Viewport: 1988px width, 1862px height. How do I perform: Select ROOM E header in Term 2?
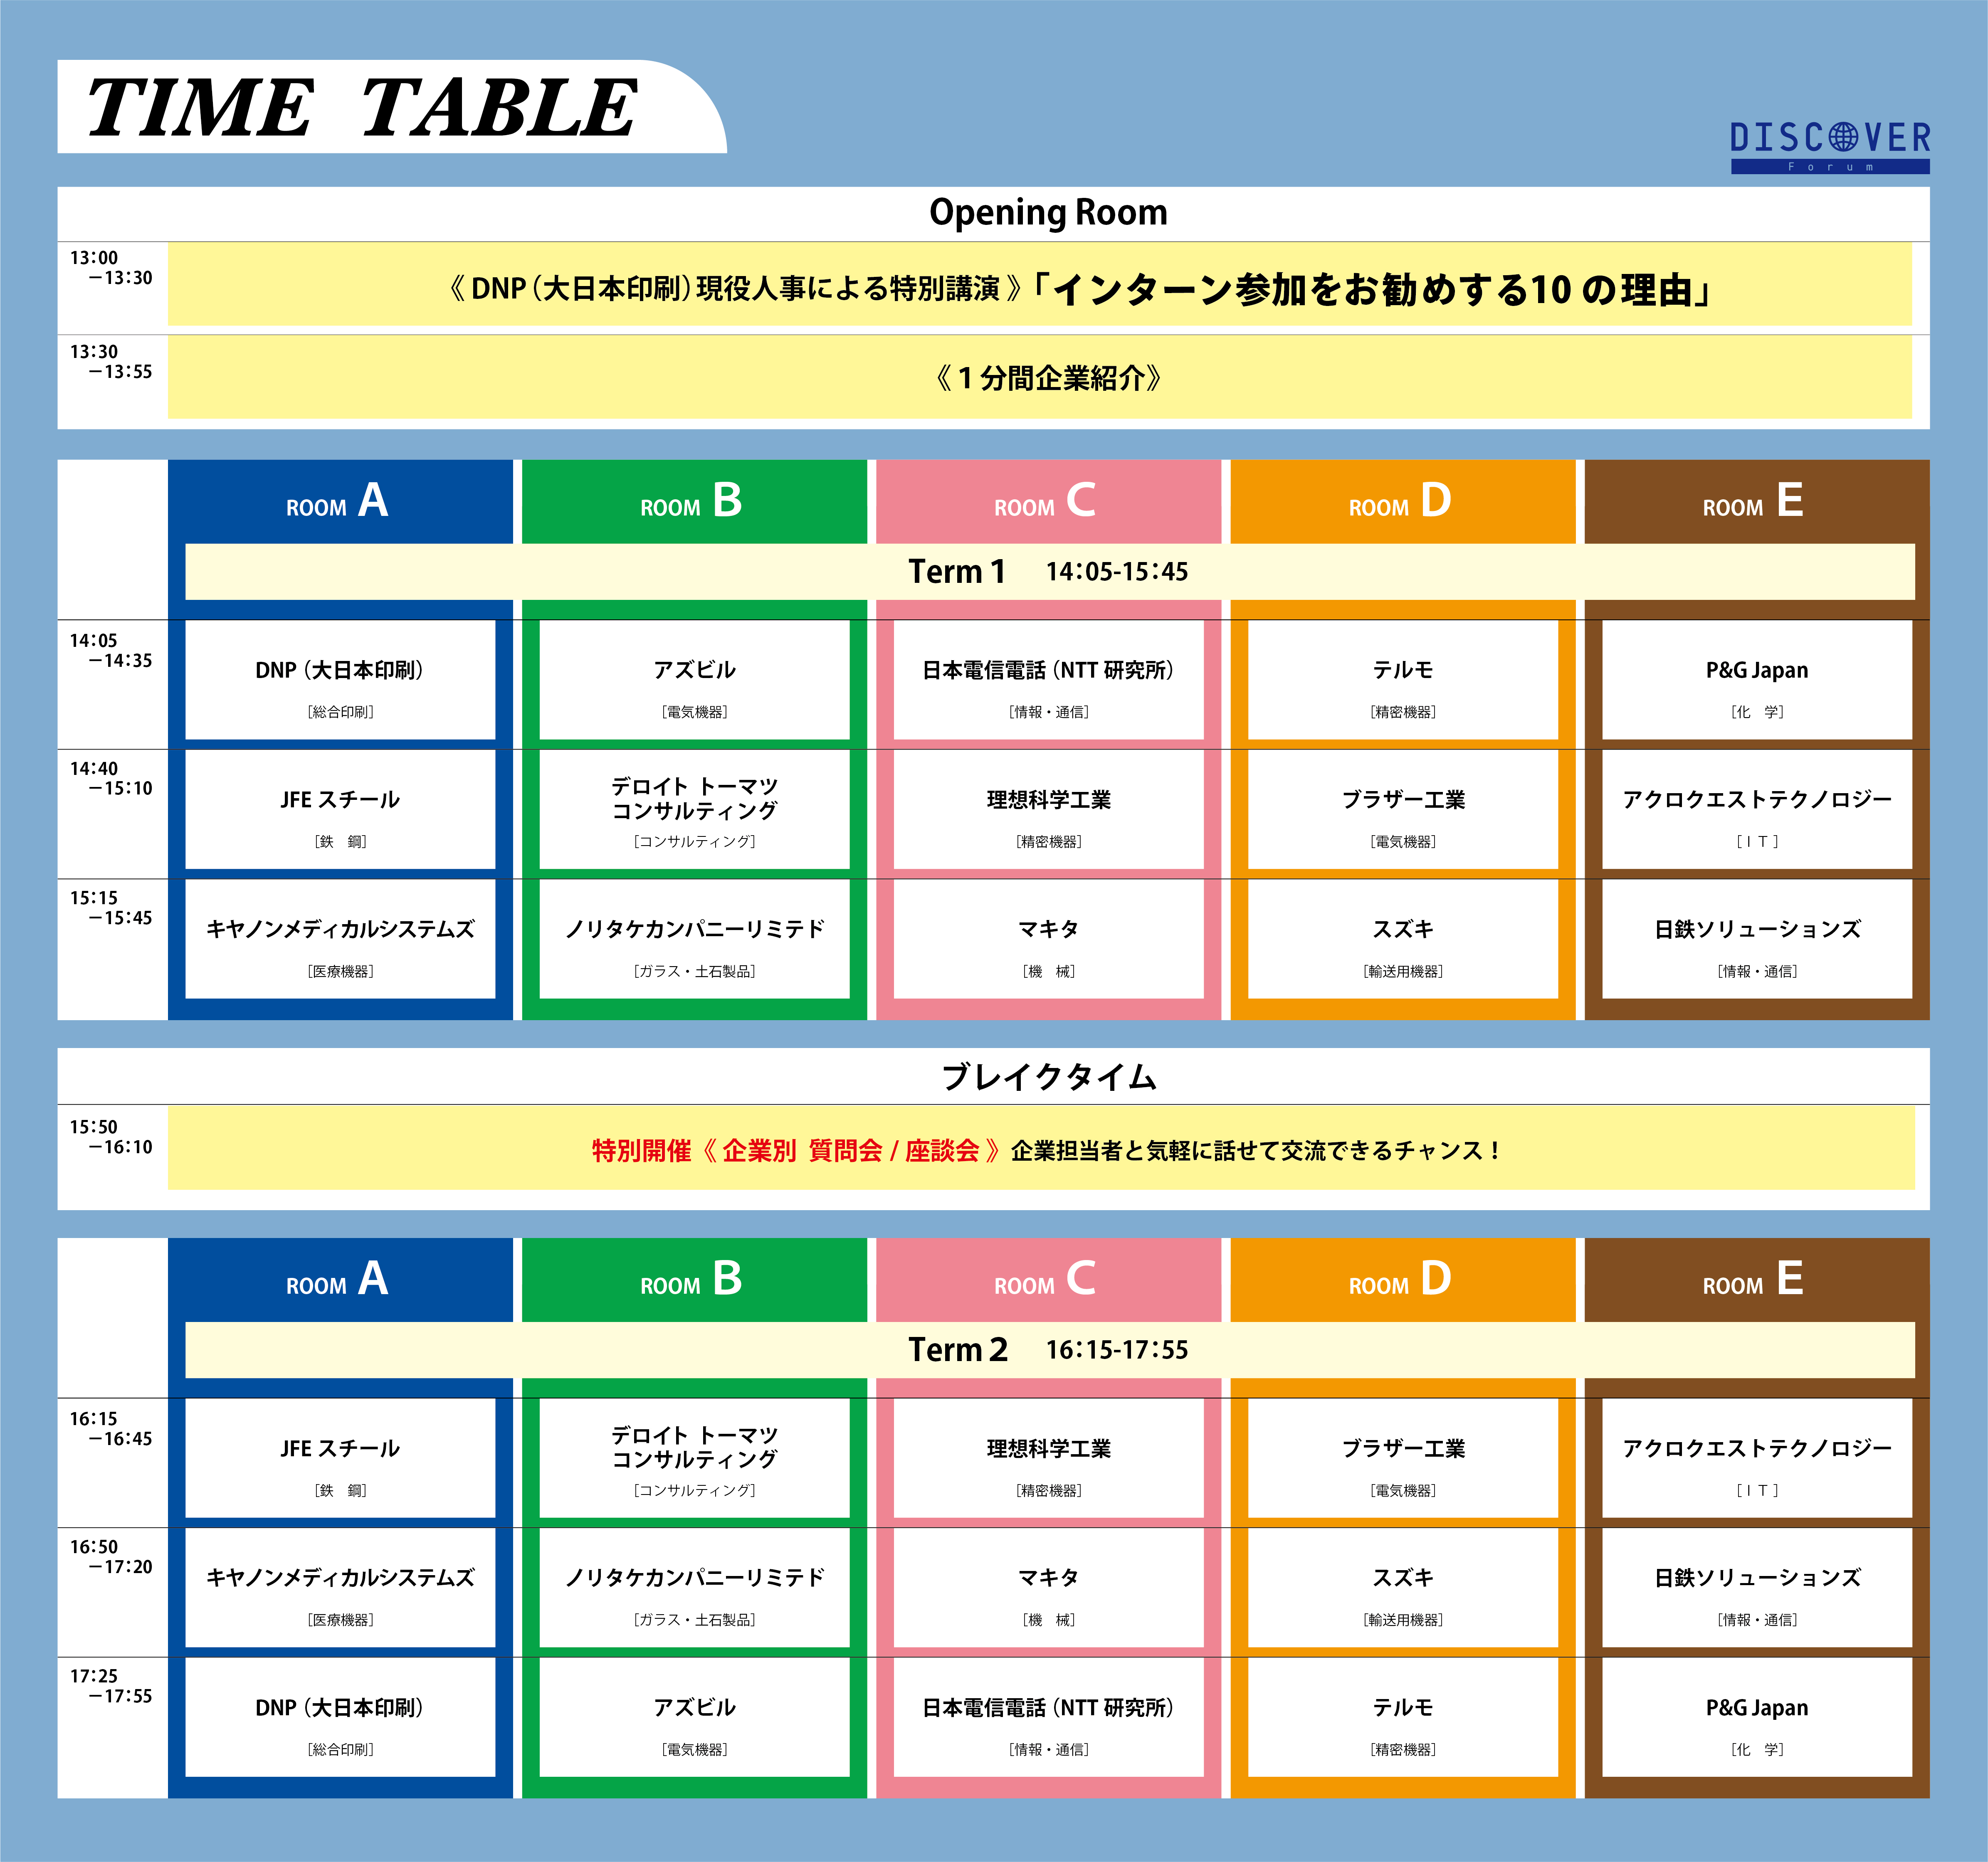[x=1757, y=1280]
